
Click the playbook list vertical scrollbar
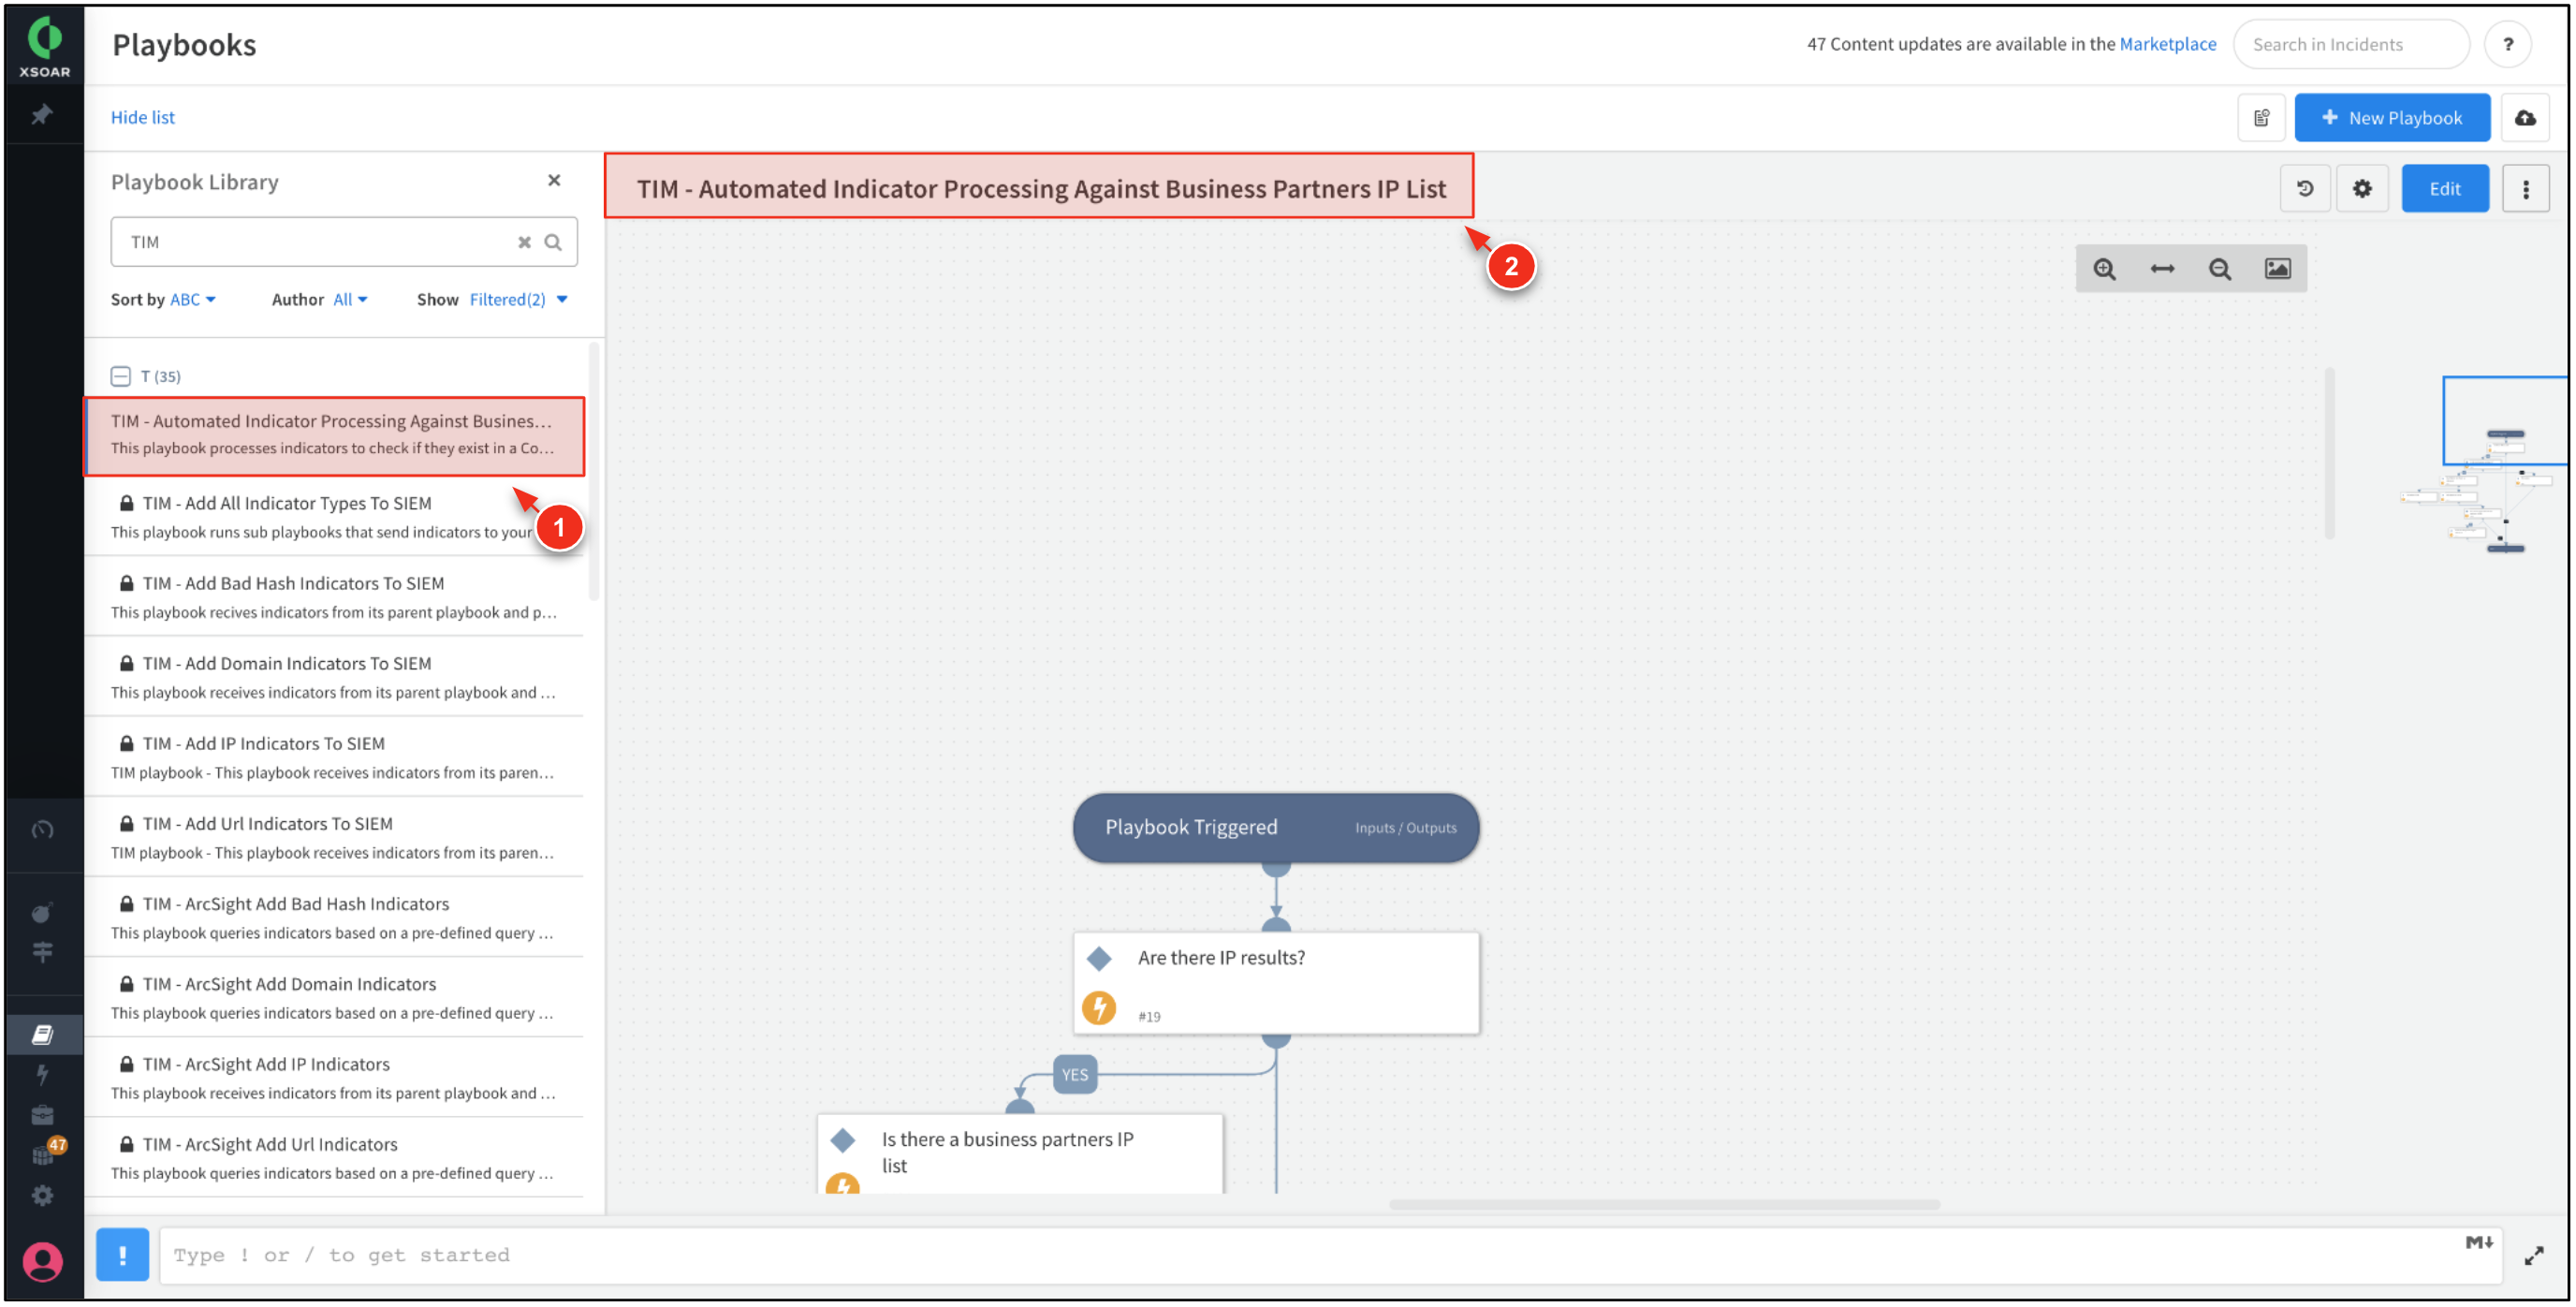coord(594,472)
